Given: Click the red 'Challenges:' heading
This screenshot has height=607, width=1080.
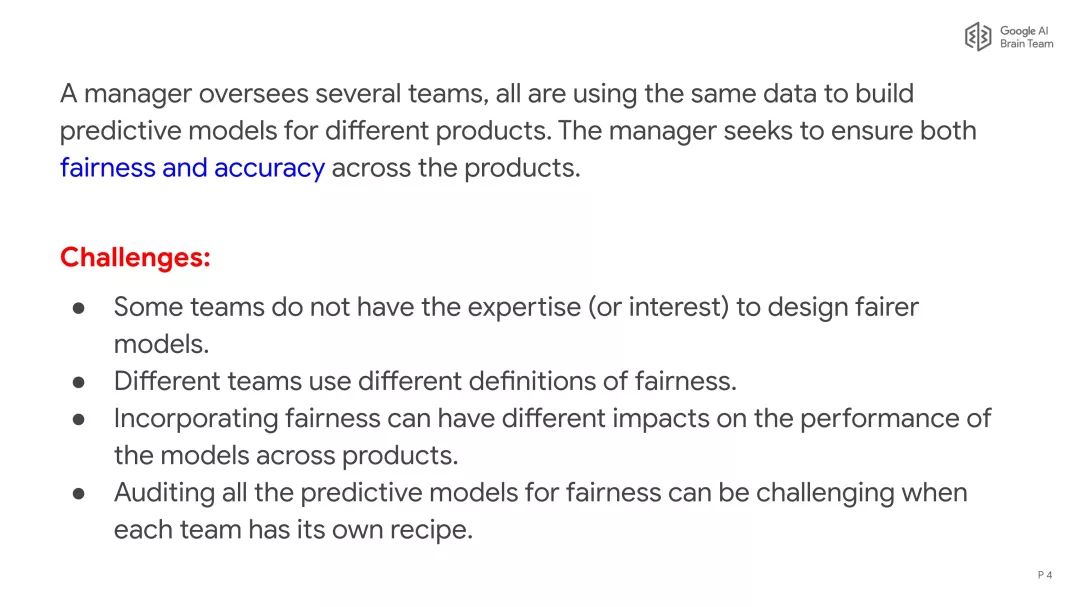Looking at the screenshot, I should click(x=135, y=257).
